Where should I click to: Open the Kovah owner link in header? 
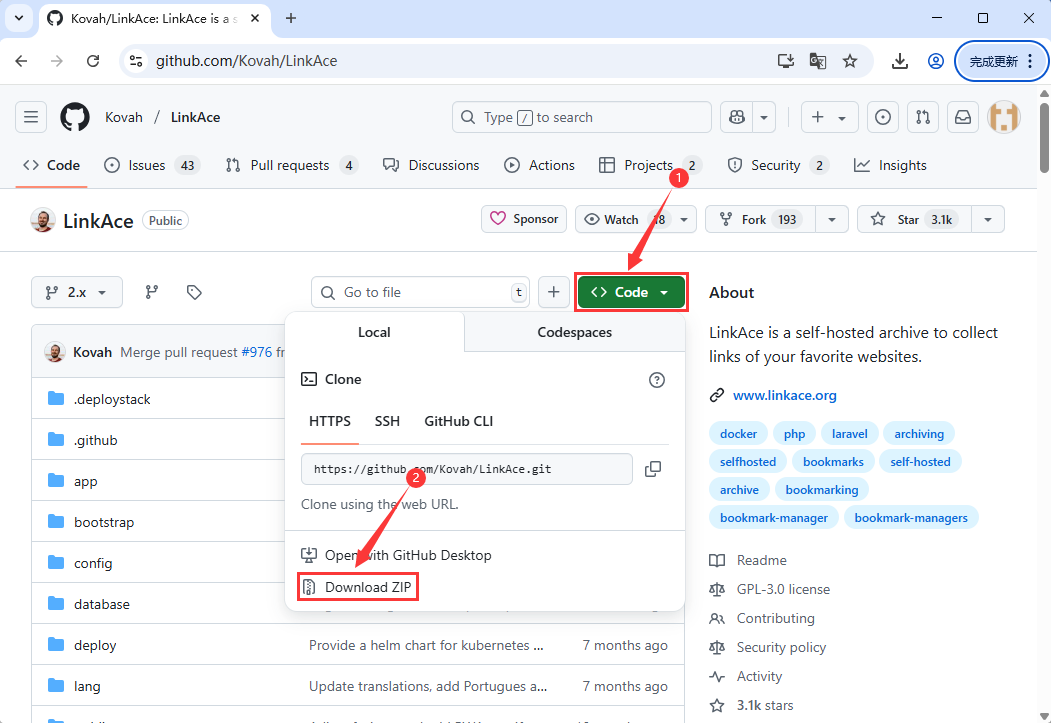(124, 117)
